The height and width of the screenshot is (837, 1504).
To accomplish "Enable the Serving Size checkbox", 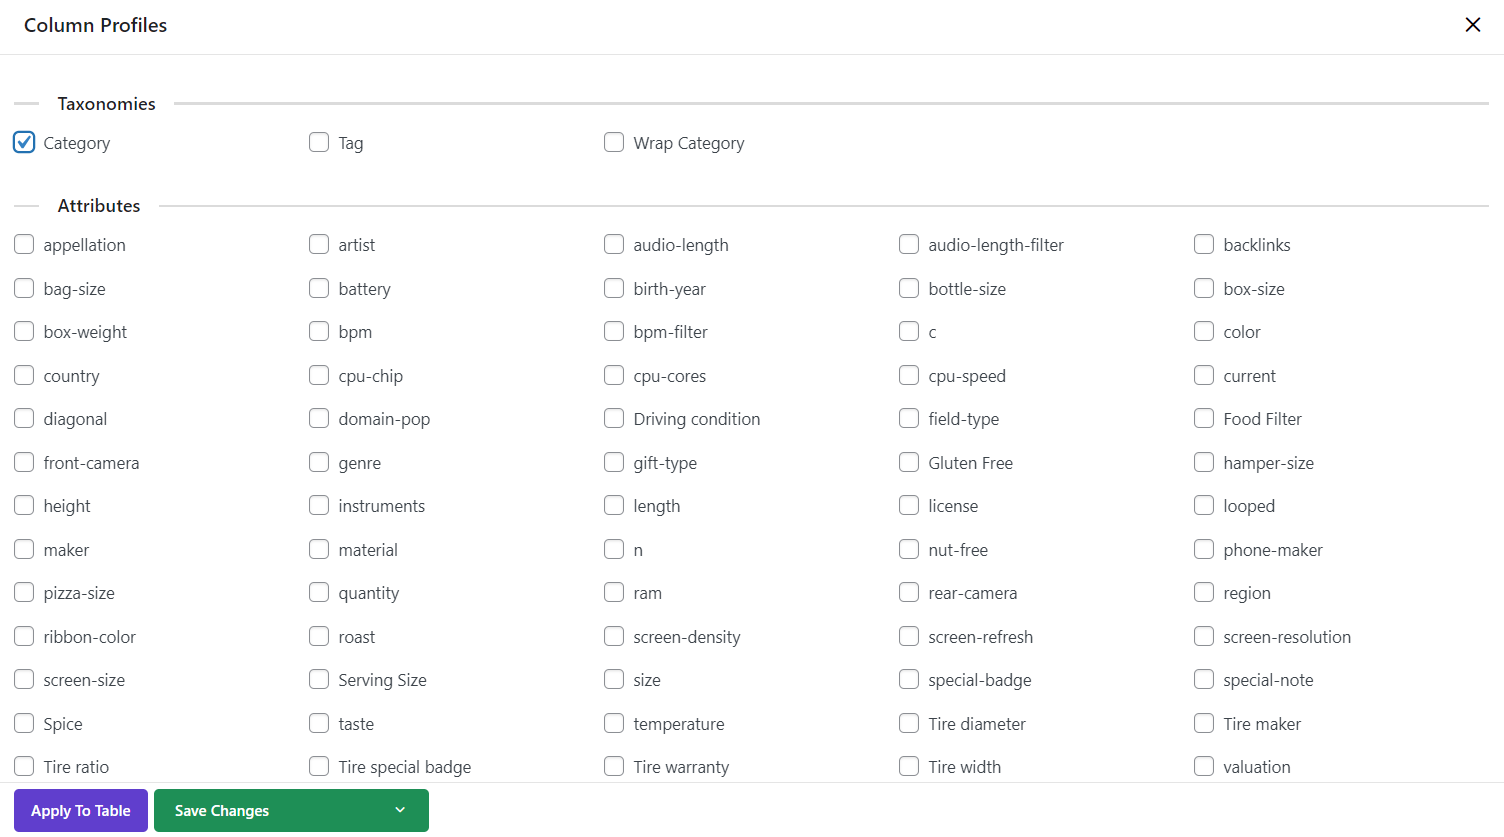I will click(x=319, y=679).
